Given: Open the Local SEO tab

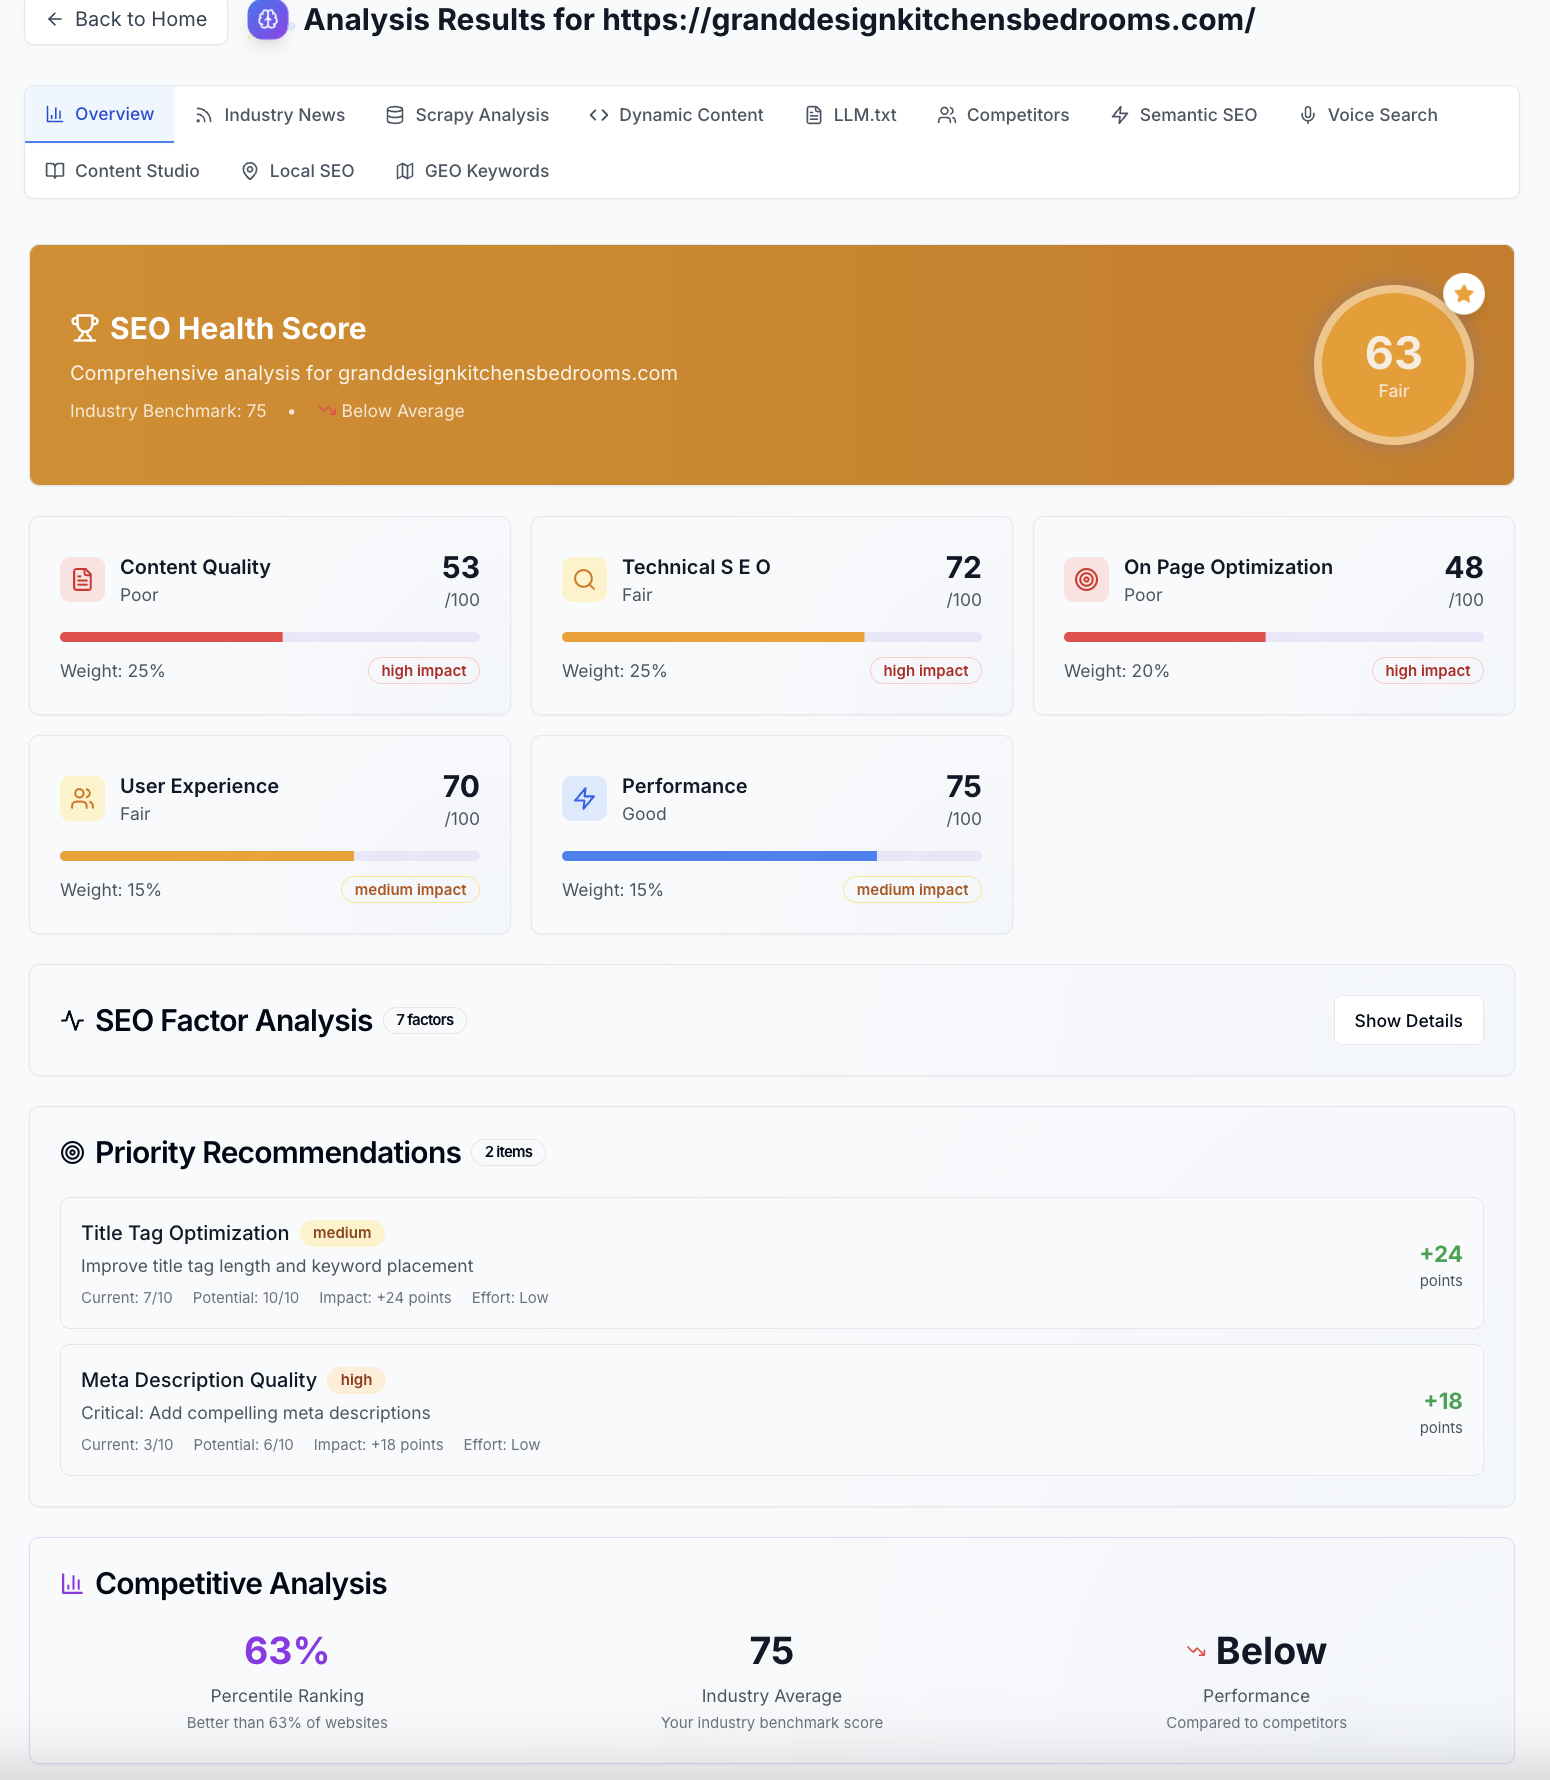Looking at the screenshot, I should coord(298,171).
